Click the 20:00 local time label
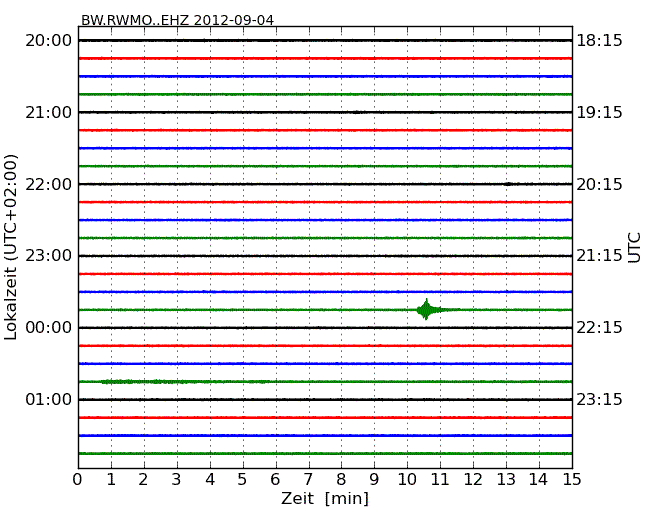Viewport: 650px width, 520px height. click(49, 41)
